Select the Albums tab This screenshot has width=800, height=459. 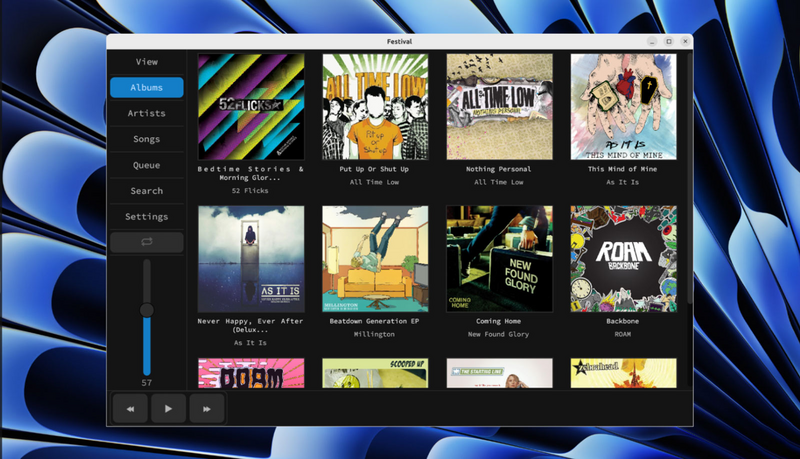[146, 87]
